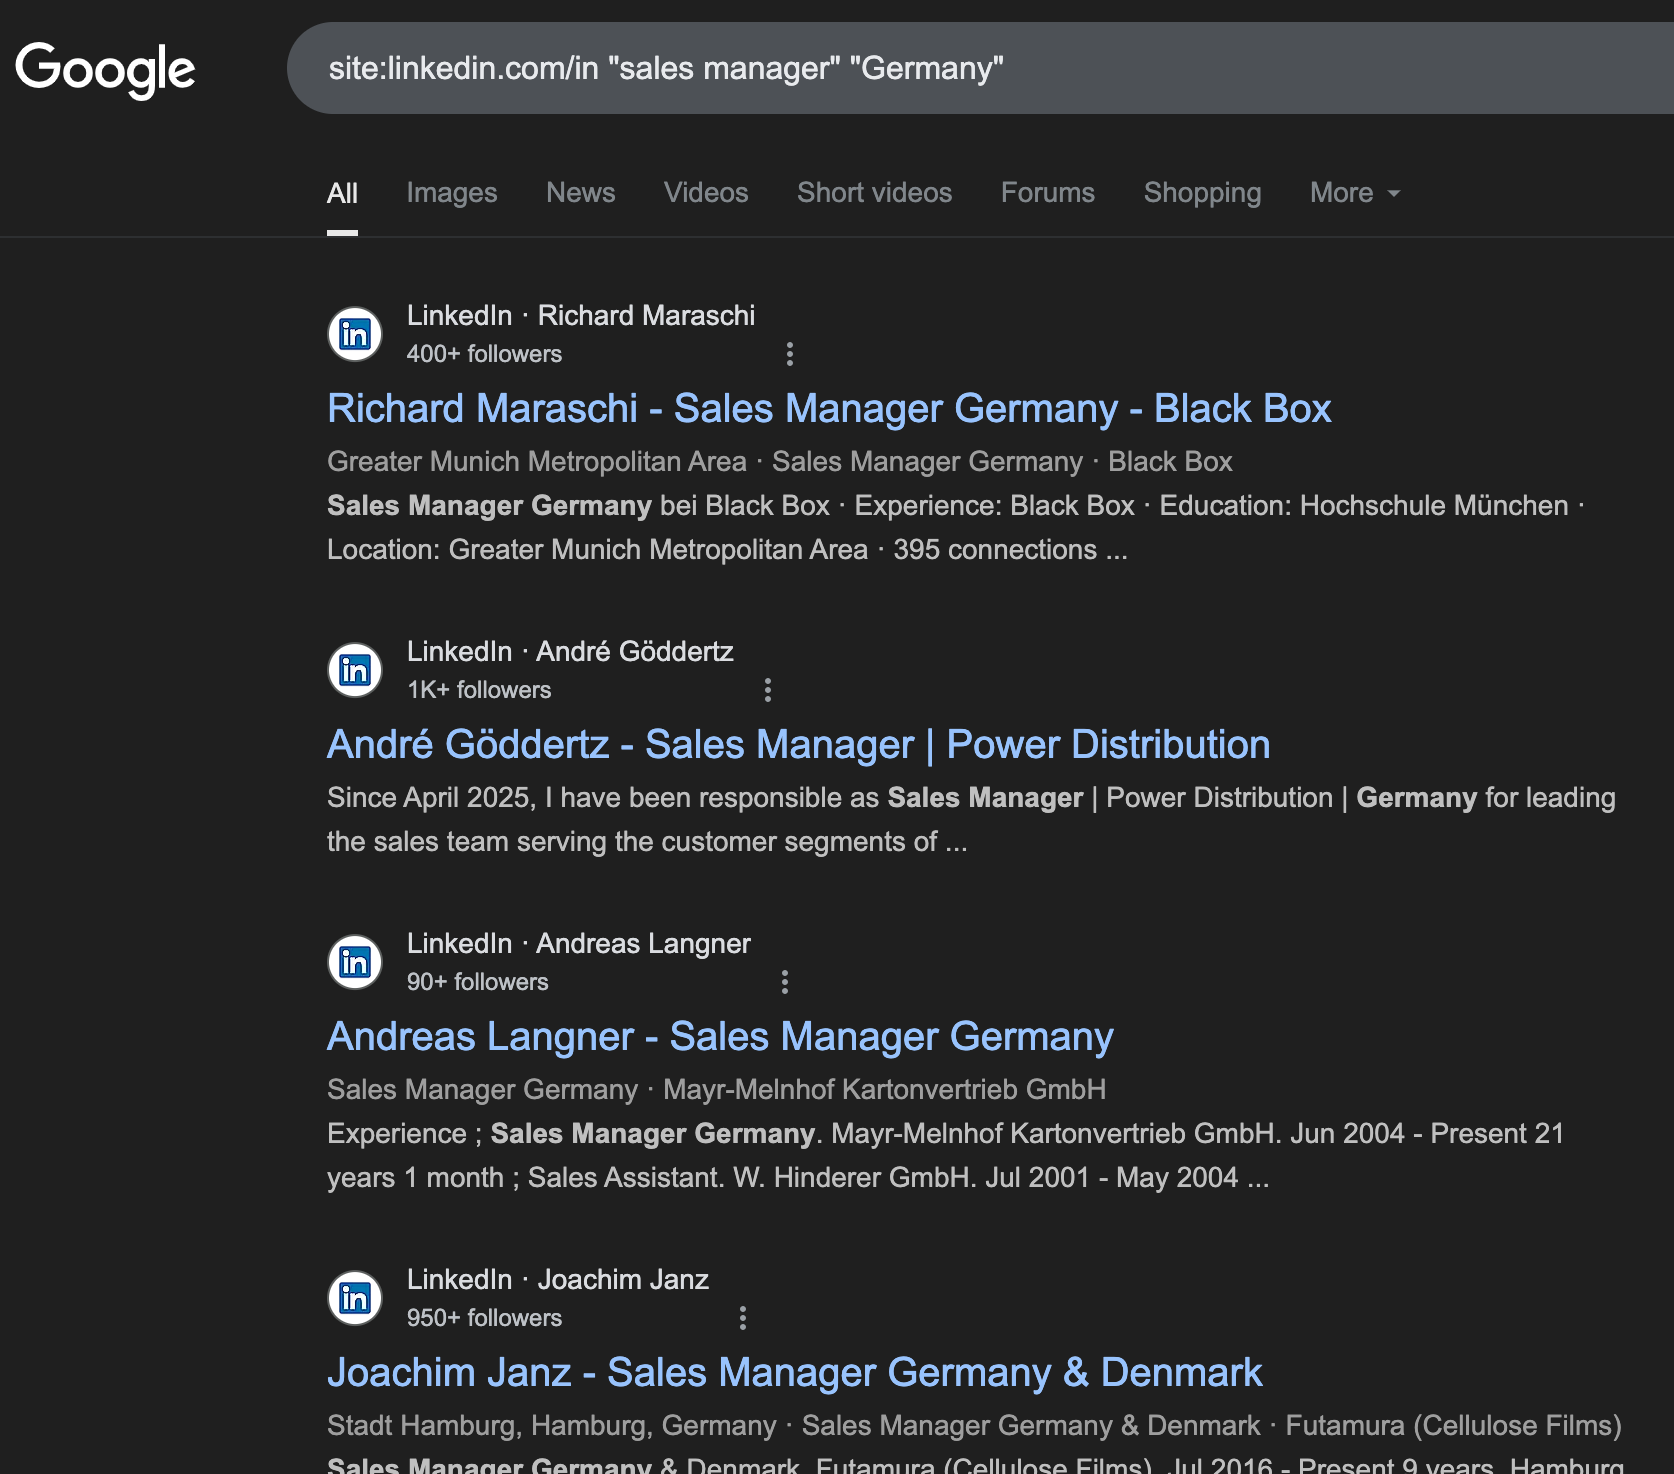Click the LinkedIn icon beside Richard Maraschi's result

click(354, 334)
